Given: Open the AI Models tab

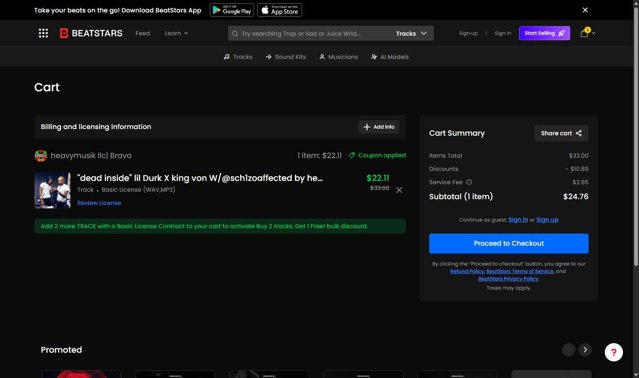Looking at the screenshot, I should point(390,57).
